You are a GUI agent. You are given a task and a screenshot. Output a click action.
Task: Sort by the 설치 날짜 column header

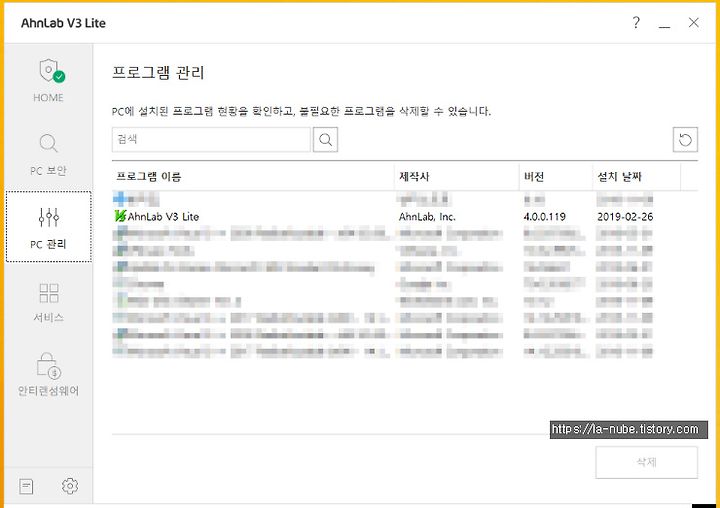click(x=636, y=176)
